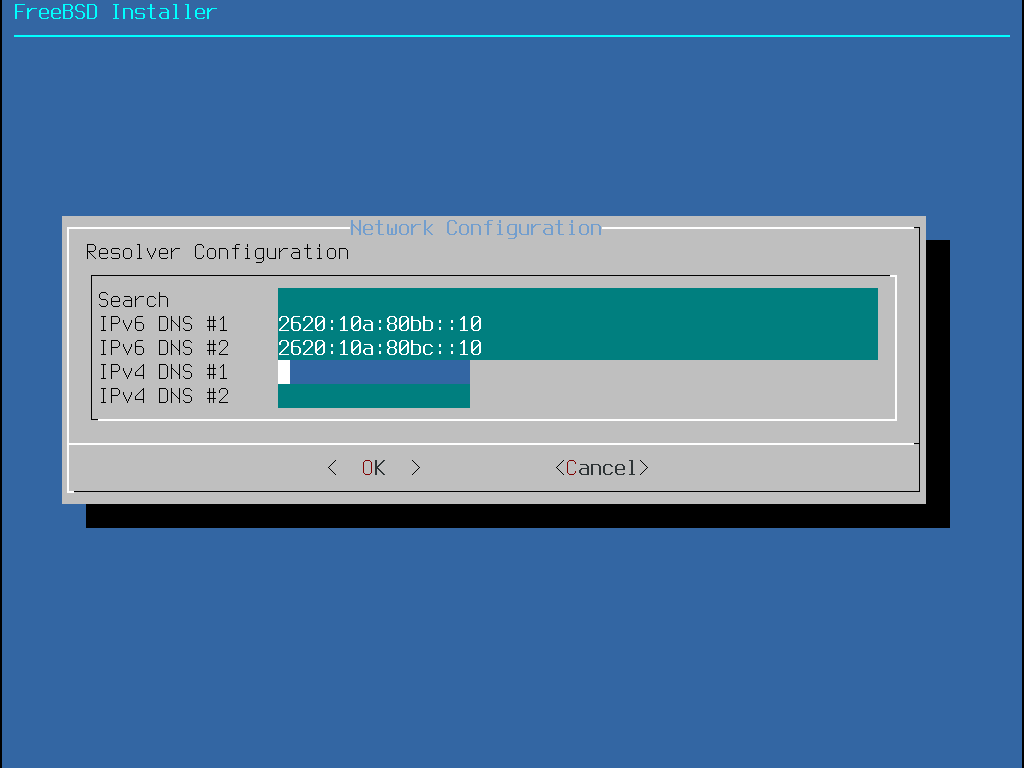This screenshot has height=768, width=1024.
Task: Click the IPv4 DNS #2 input field
Action: coord(374,396)
